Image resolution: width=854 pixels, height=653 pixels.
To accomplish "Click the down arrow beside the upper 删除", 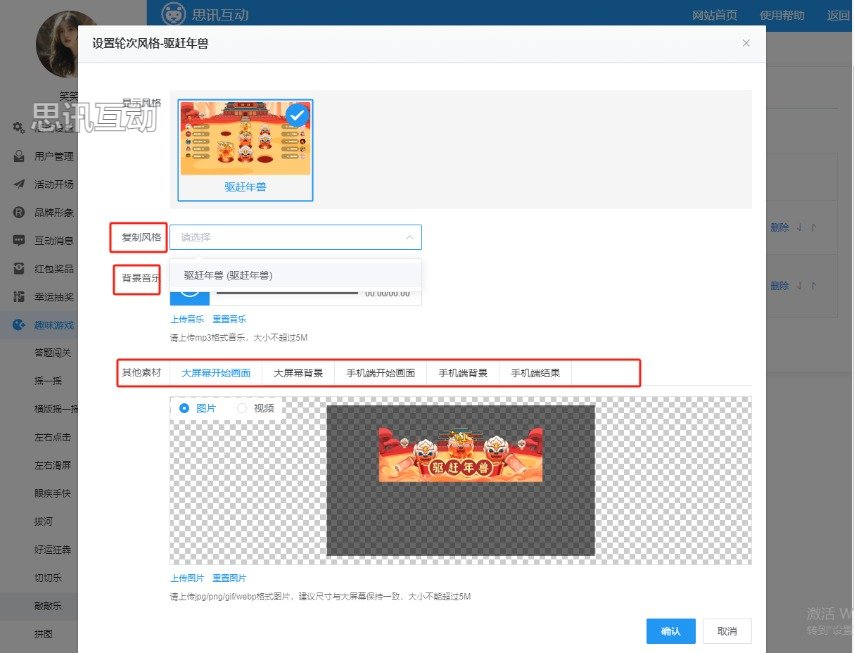I will point(800,227).
